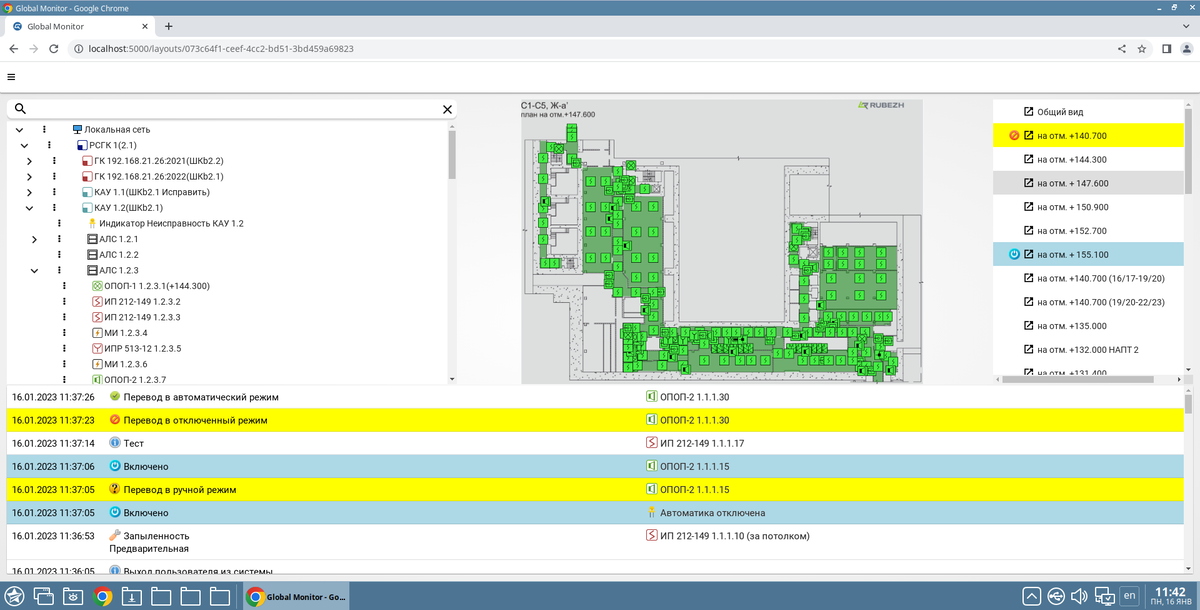Collapse the РСГК 1(2.1) node
Image resolution: width=1200 pixels, height=610 pixels.
click(25, 145)
